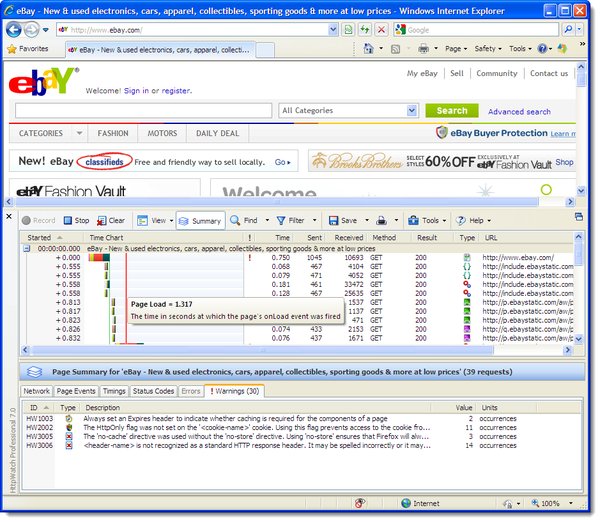Select the Status Codes tab

pyautogui.click(x=153, y=391)
